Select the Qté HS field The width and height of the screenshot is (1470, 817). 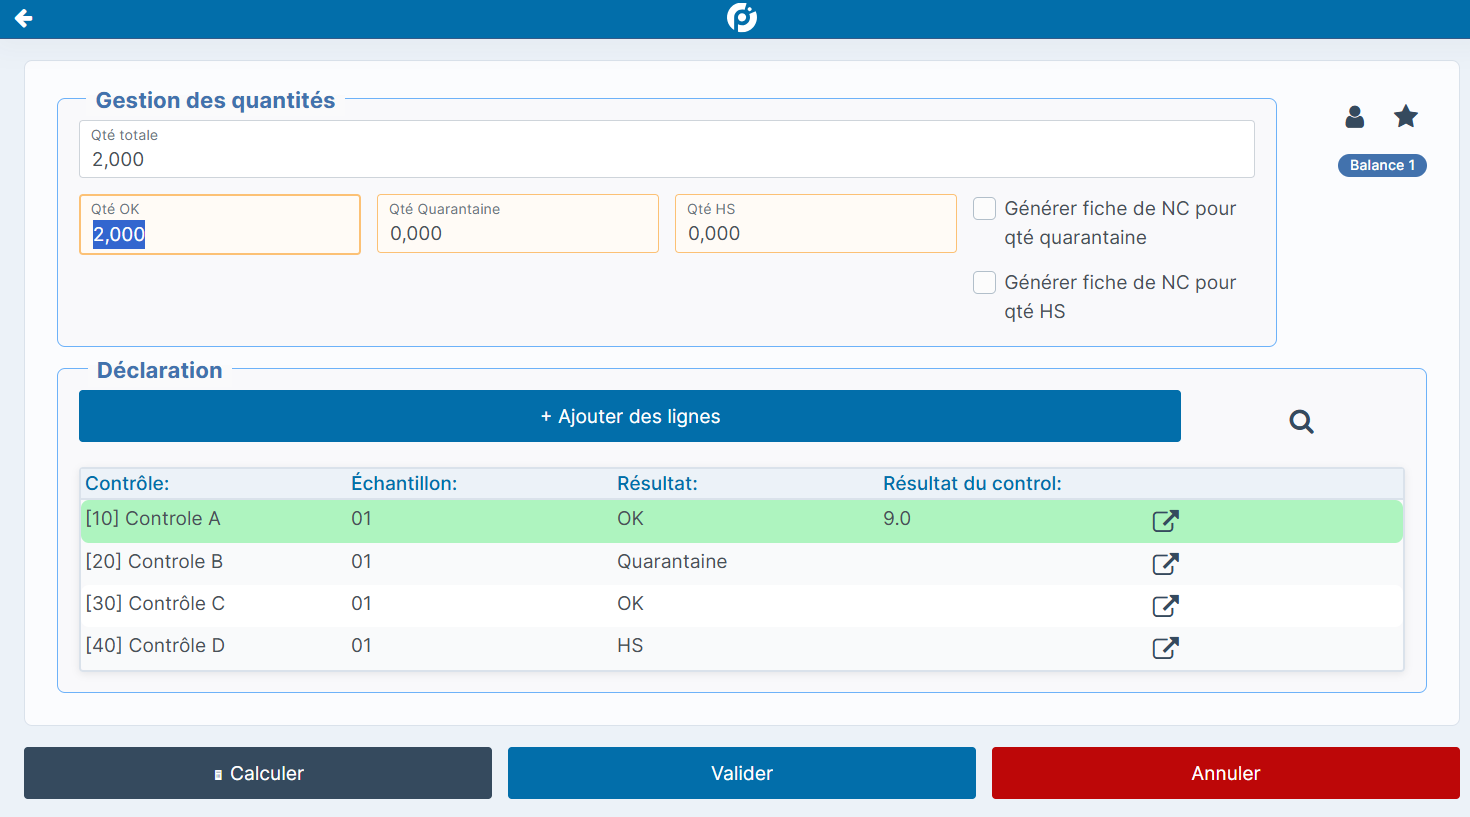tap(815, 233)
